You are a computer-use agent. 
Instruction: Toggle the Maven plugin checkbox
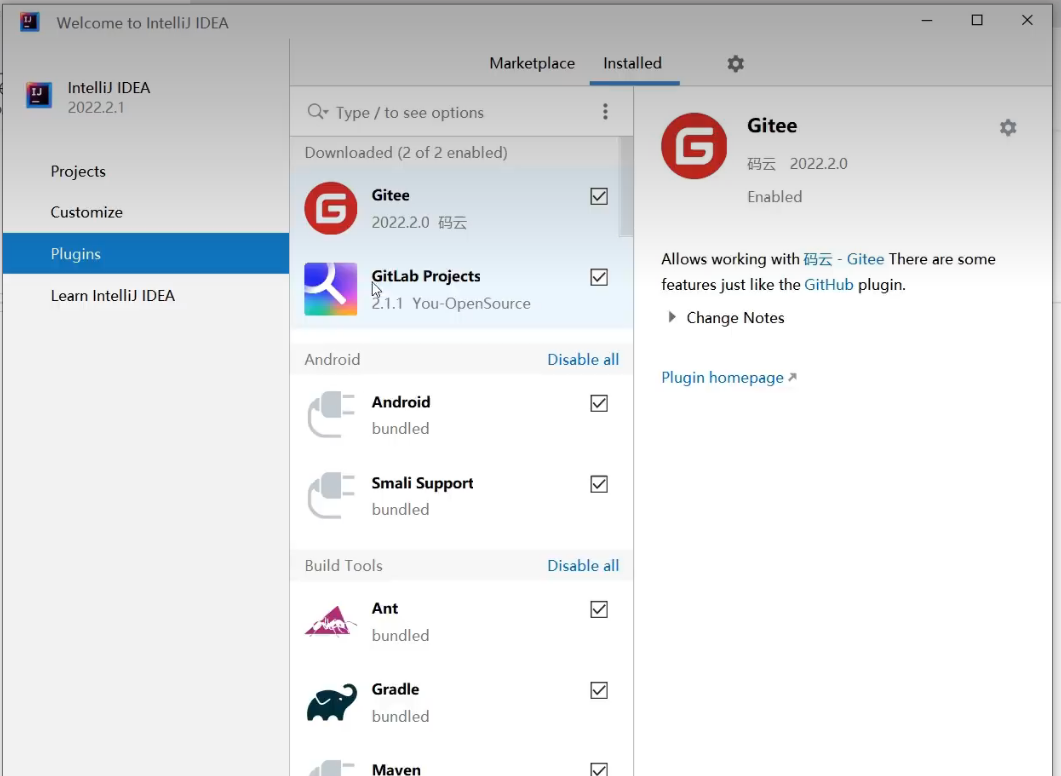599,769
